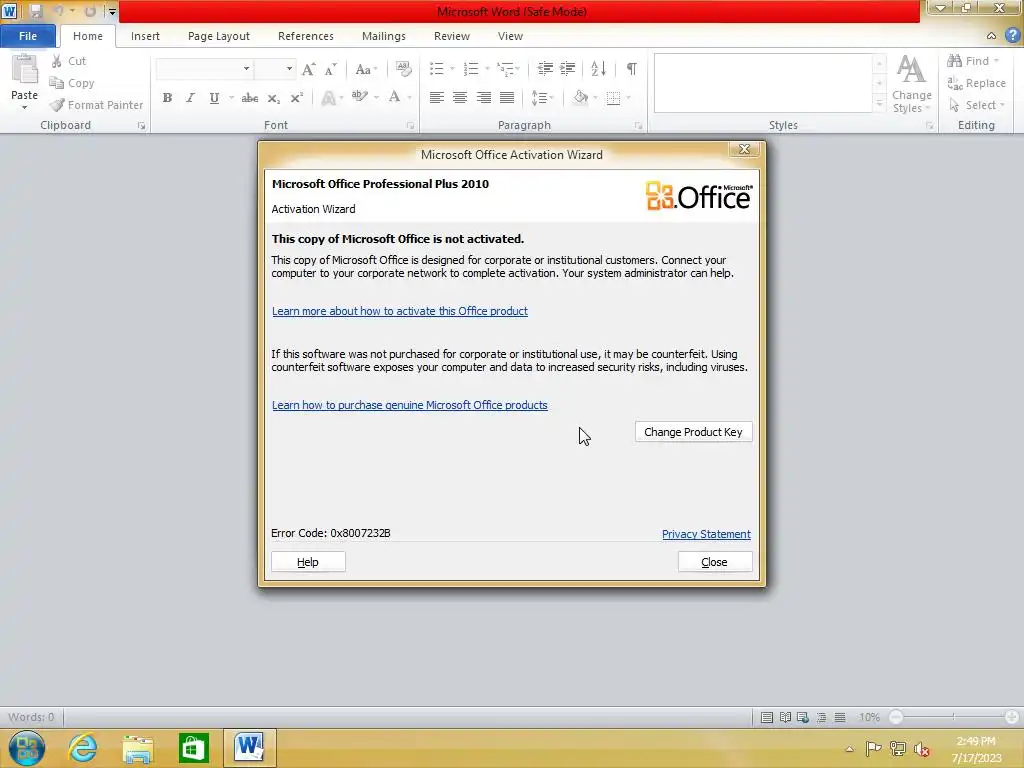Viewport: 1024px width, 768px height.
Task: Center the text alignment
Action: 460,98
